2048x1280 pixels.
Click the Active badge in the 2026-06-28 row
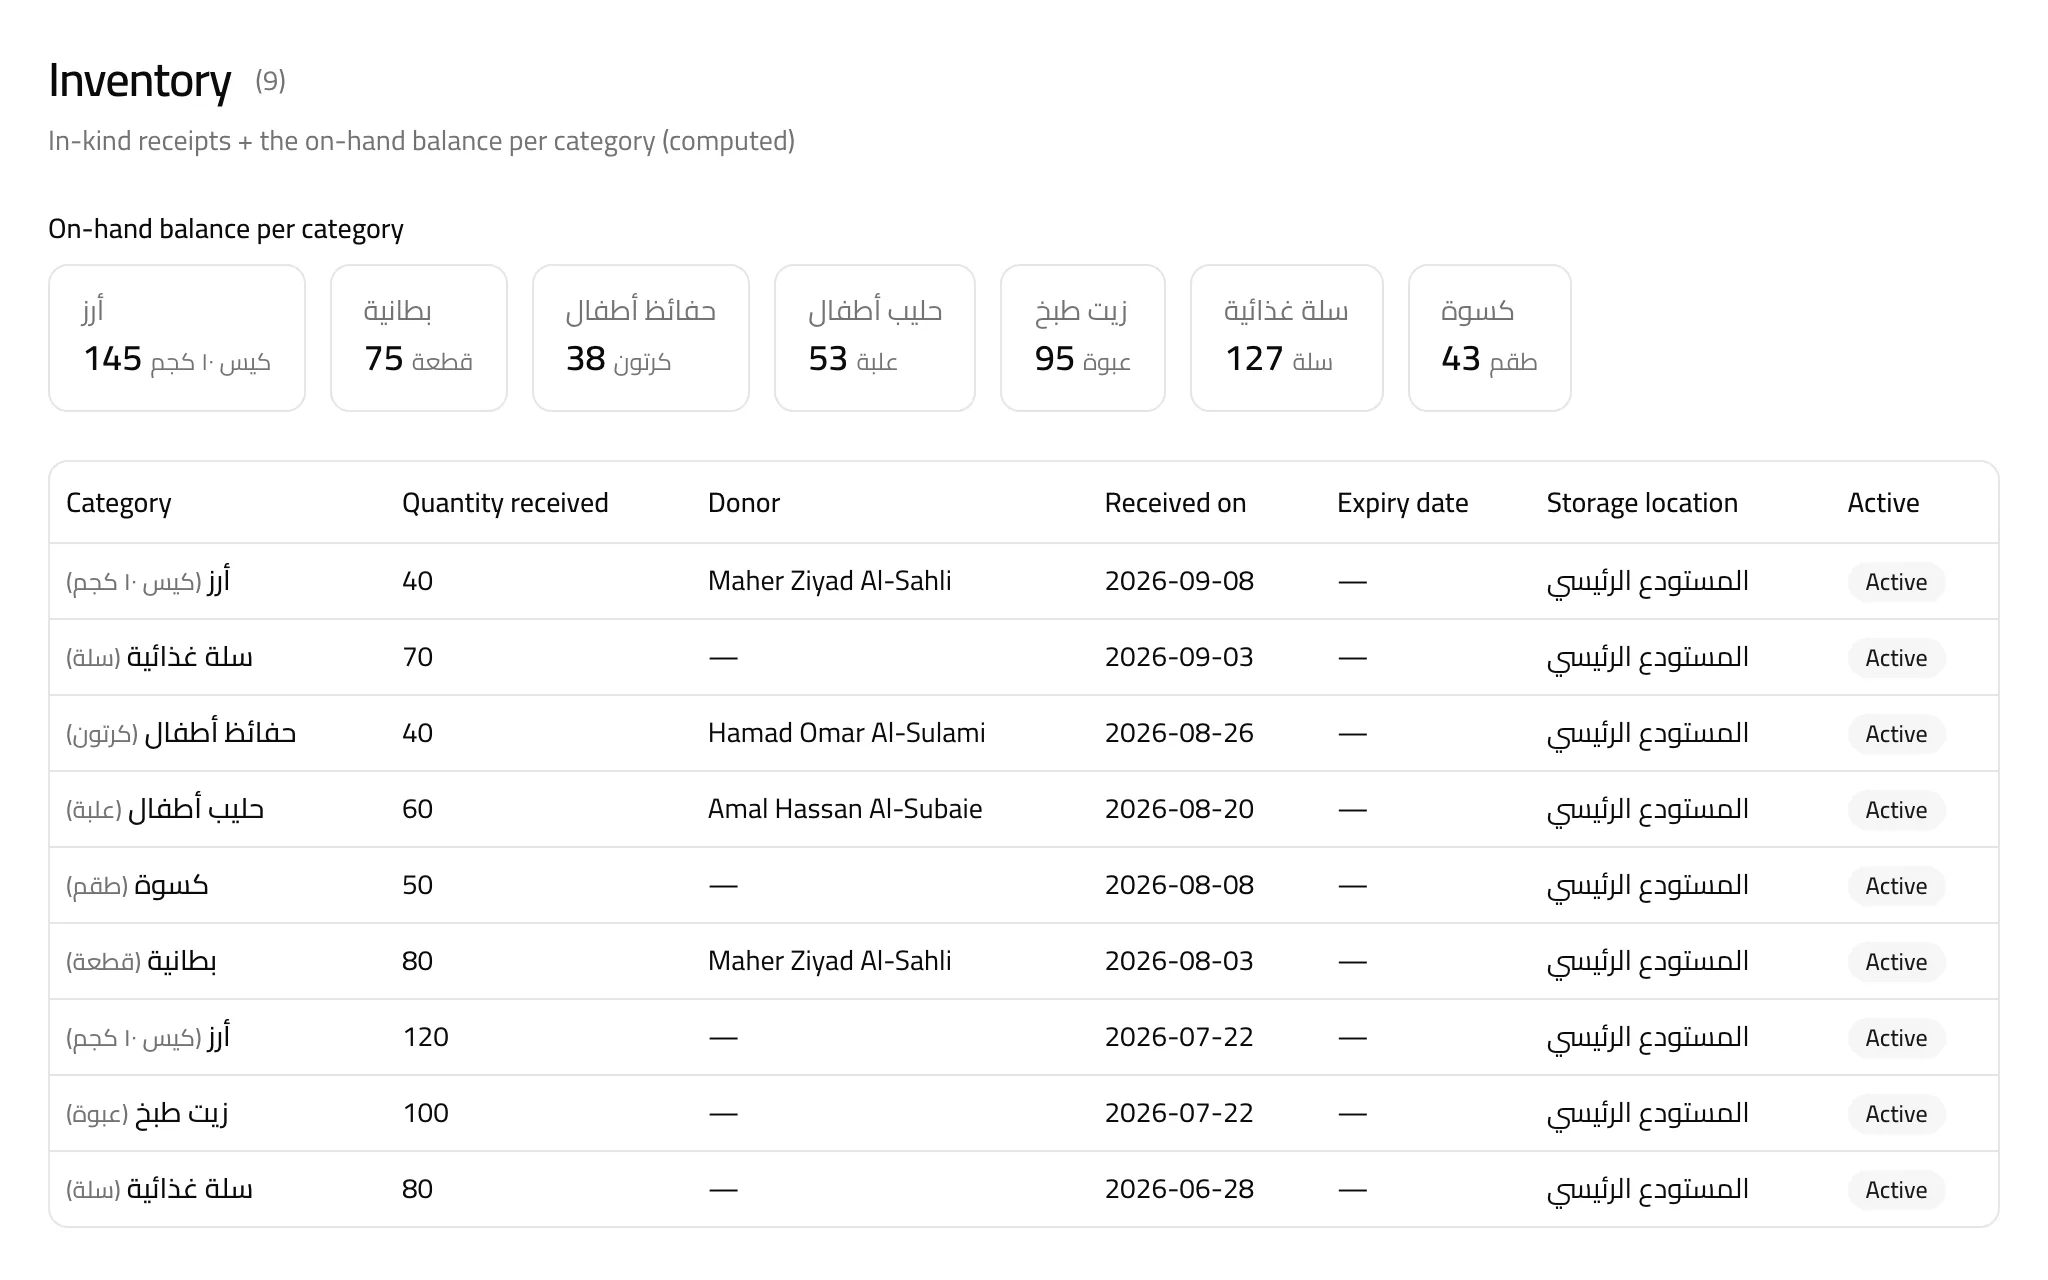coord(1896,1190)
